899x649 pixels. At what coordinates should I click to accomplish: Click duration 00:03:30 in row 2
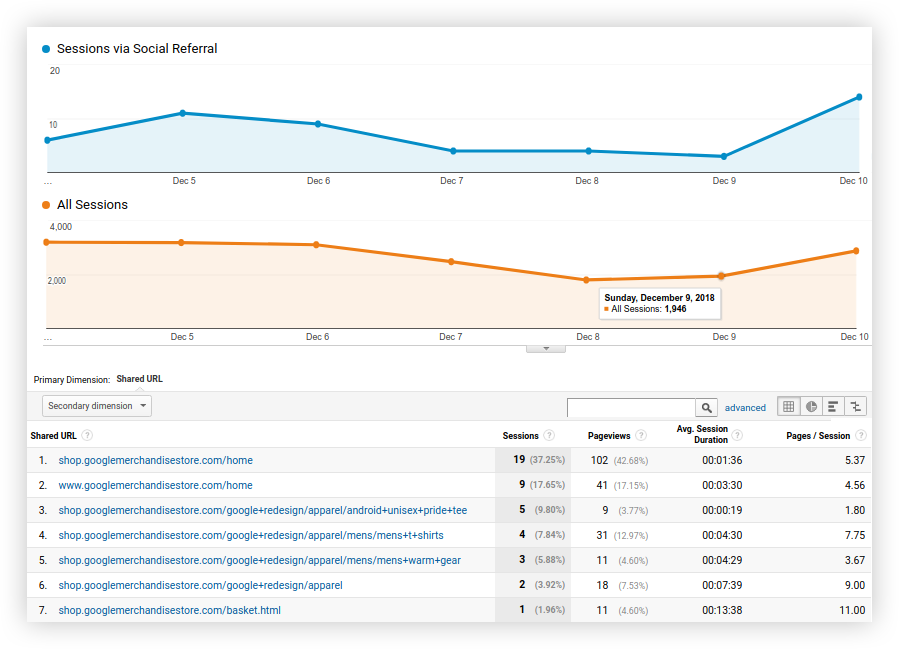(722, 486)
